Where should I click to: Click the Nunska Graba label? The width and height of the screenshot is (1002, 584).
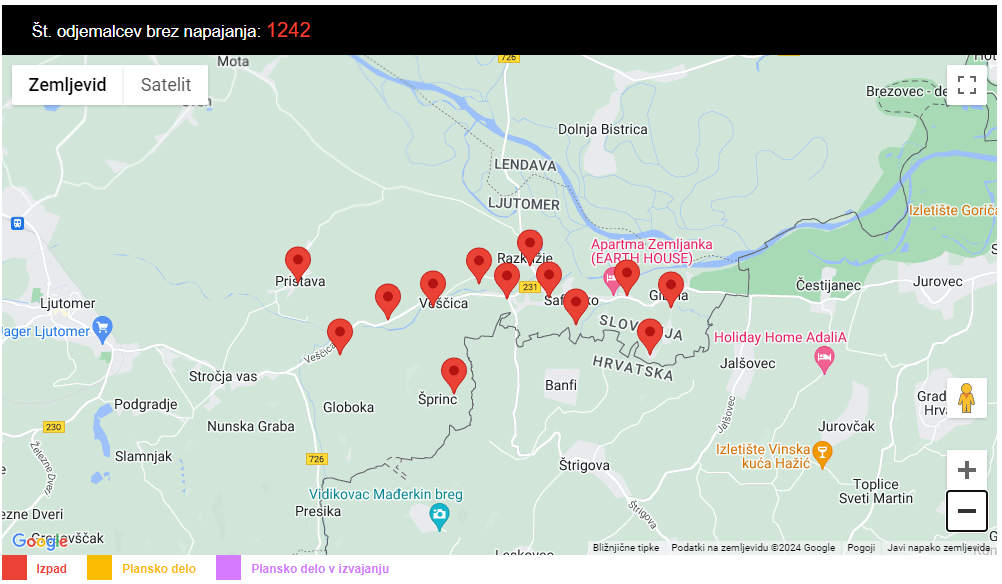point(250,427)
